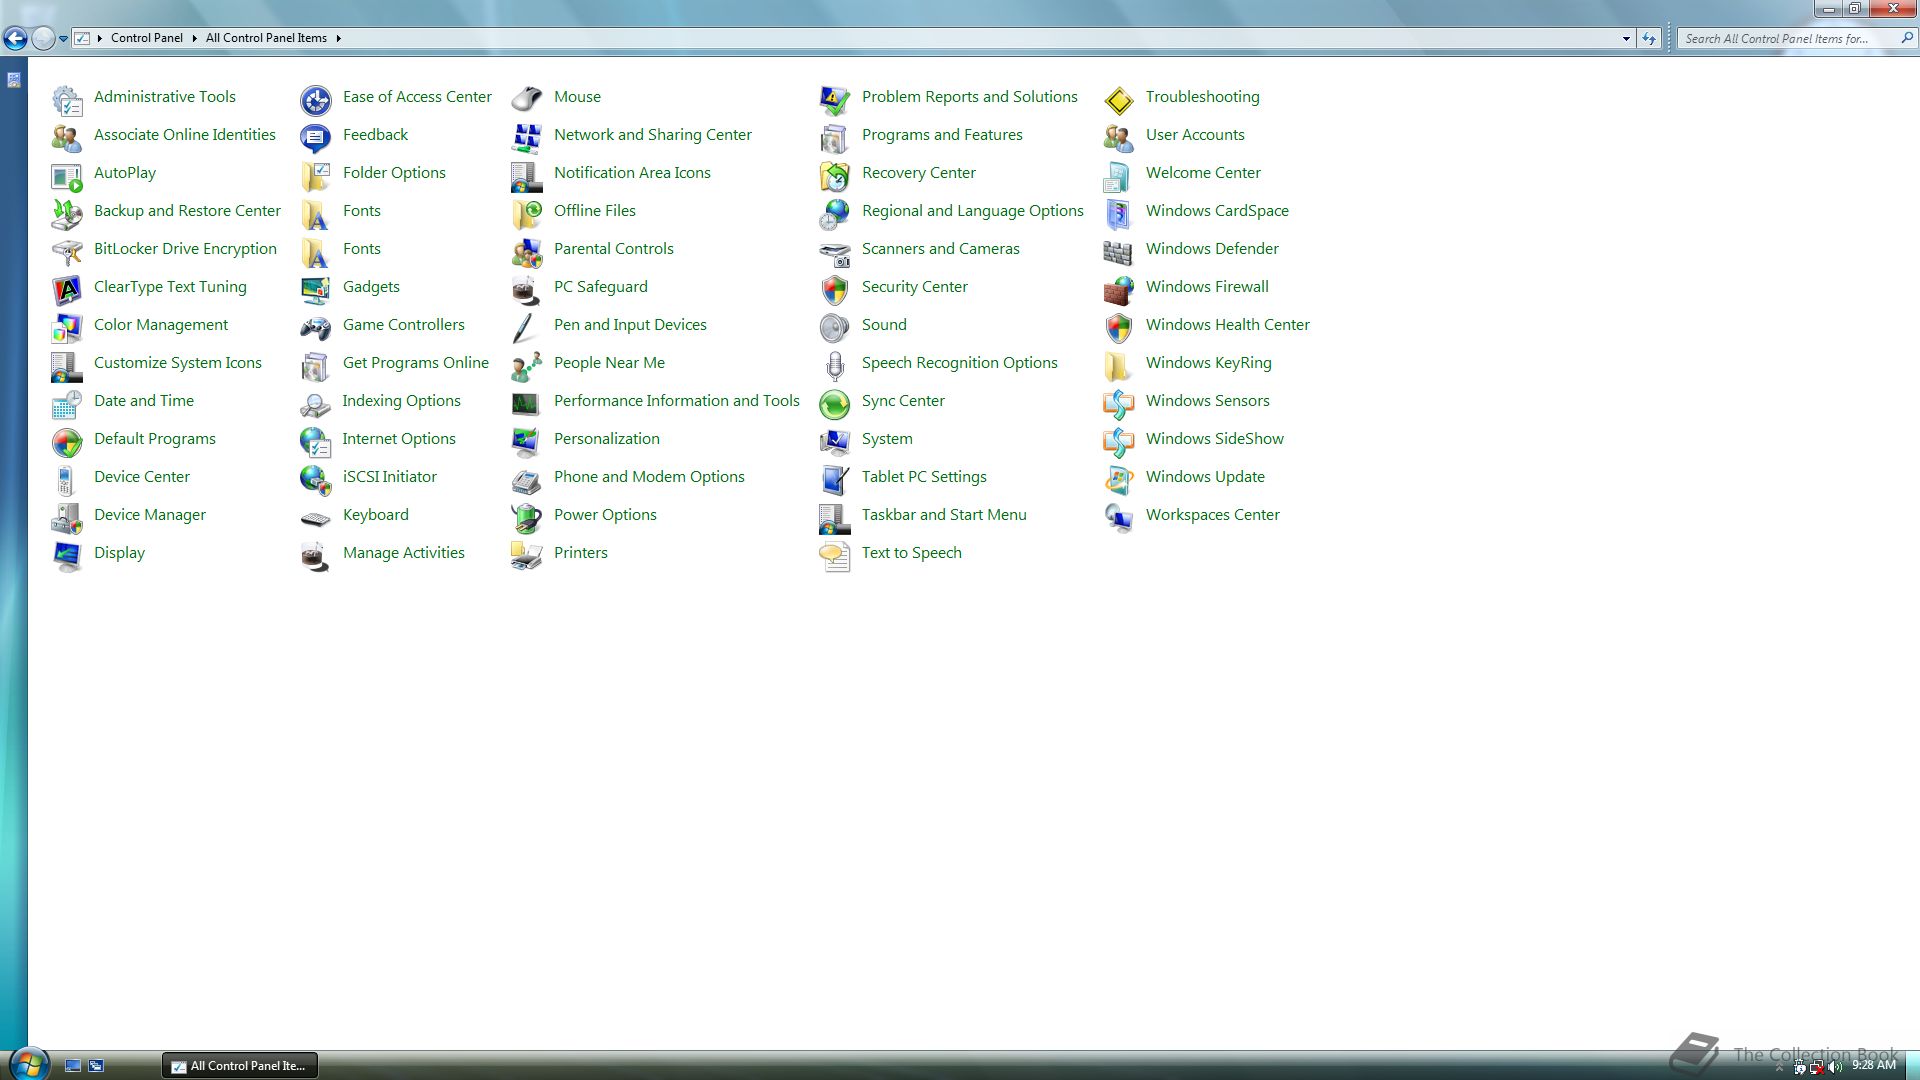Click the Sync Center green icon
1920x1080 pixels.
(834, 403)
